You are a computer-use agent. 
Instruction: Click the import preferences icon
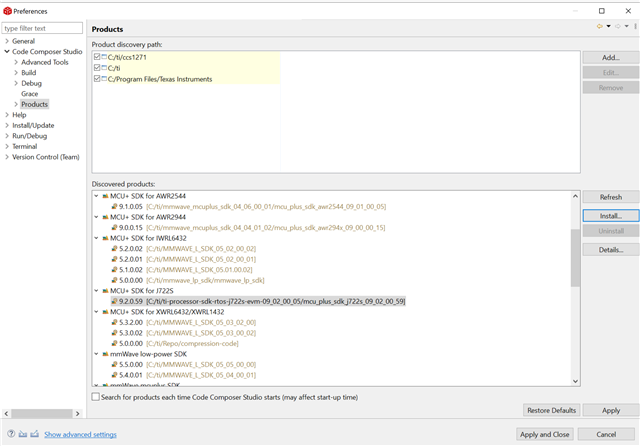click(x=21, y=434)
